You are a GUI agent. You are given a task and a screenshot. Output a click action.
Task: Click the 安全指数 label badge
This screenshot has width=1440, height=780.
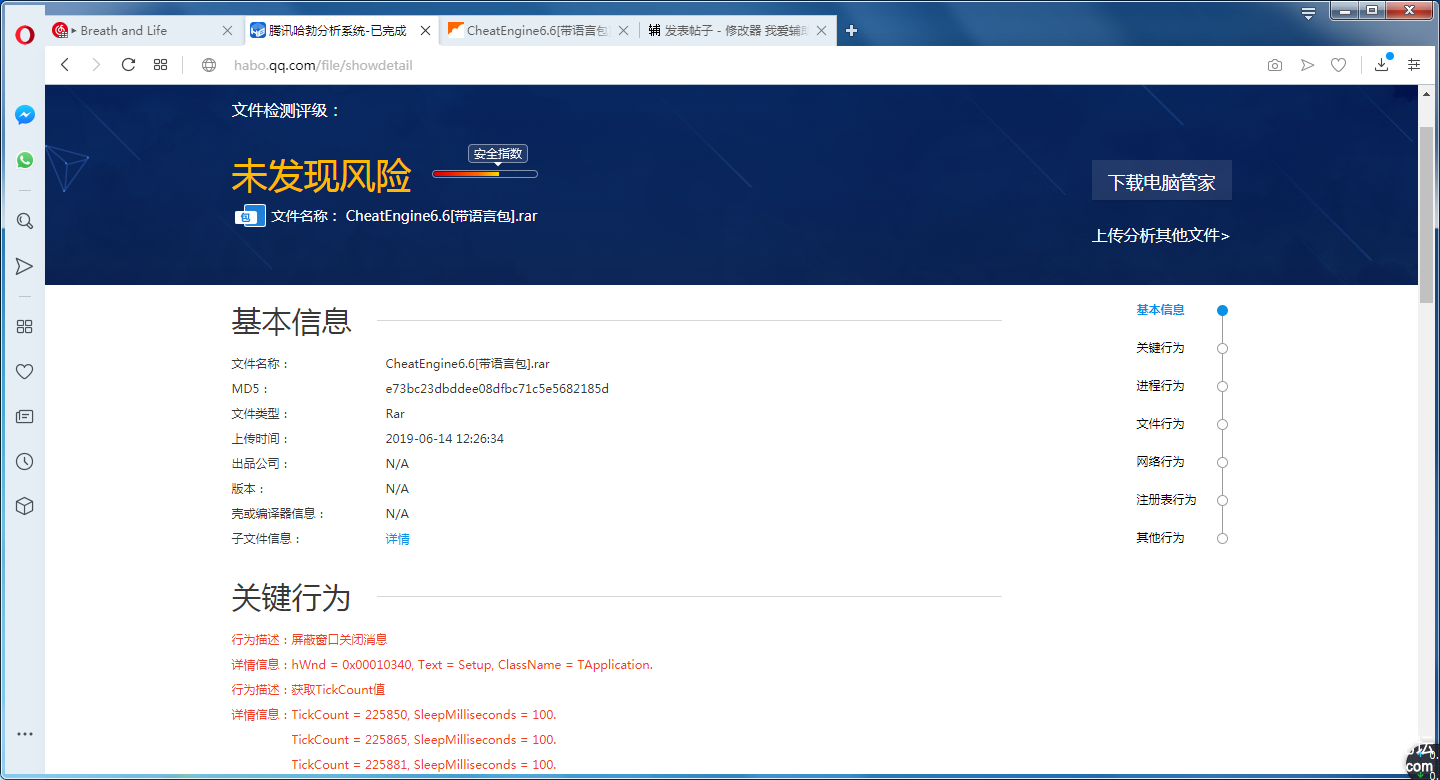coord(498,154)
